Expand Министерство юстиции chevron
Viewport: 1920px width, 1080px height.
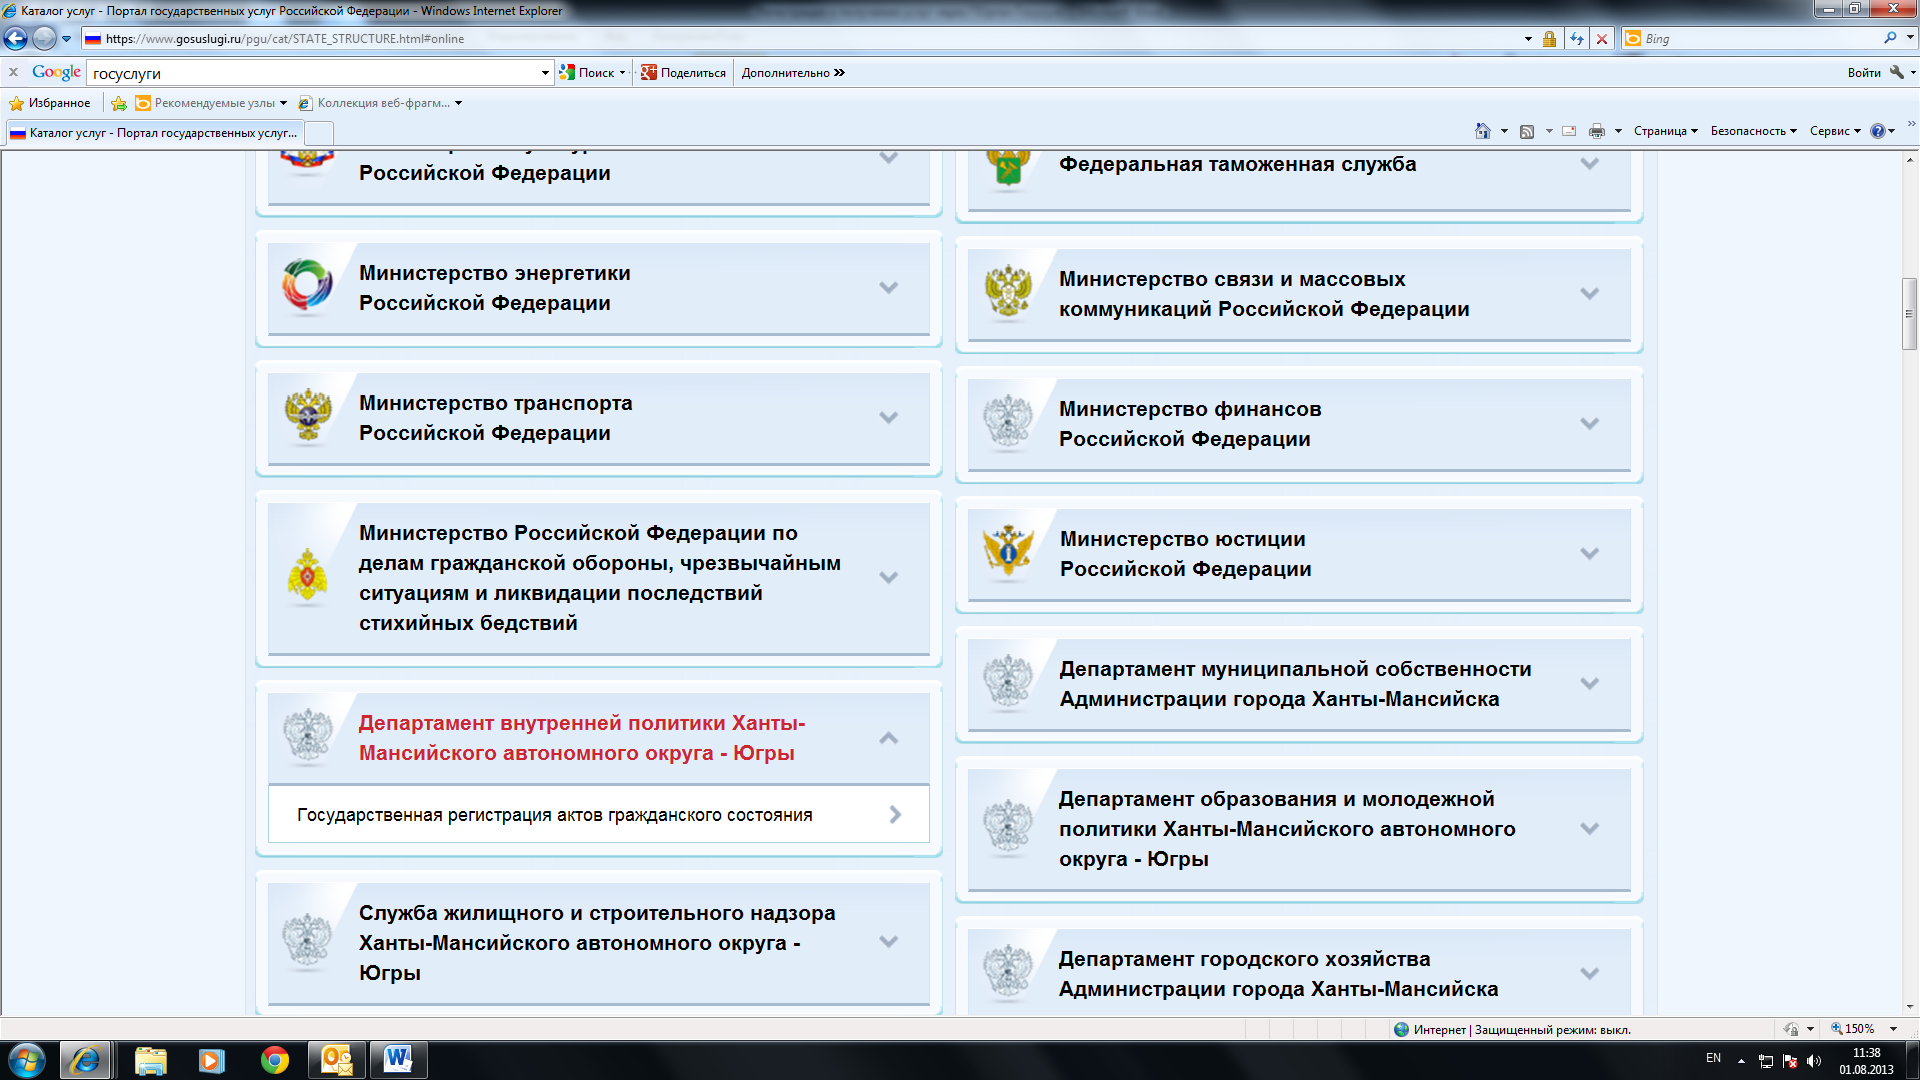tap(1589, 554)
